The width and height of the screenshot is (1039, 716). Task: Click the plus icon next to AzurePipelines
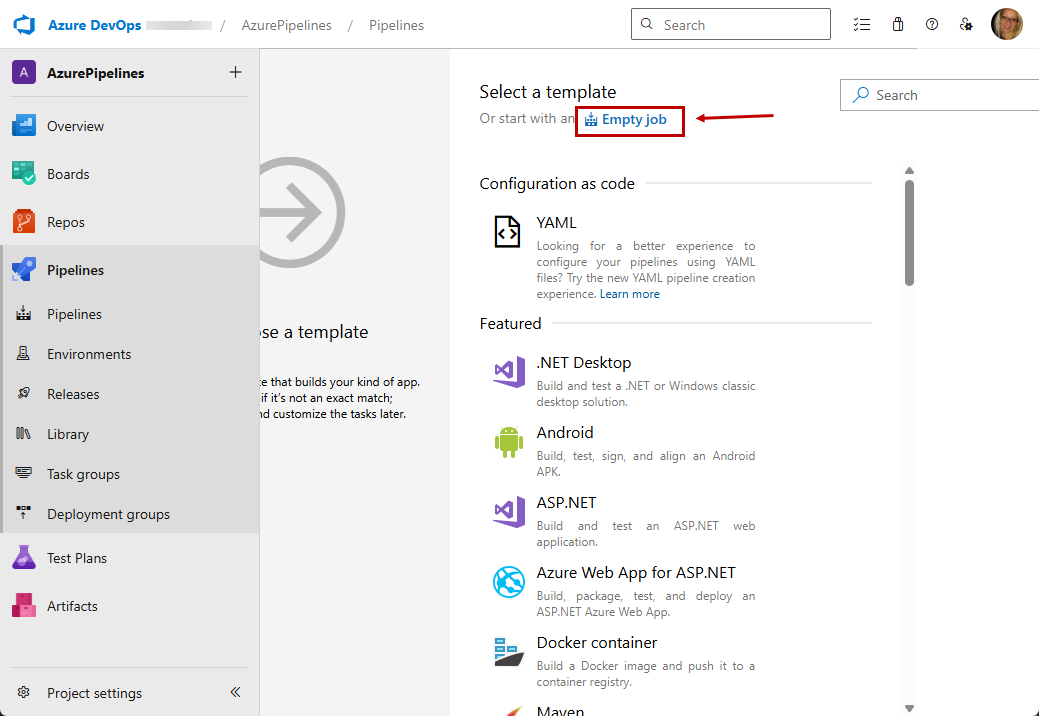pos(235,72)
